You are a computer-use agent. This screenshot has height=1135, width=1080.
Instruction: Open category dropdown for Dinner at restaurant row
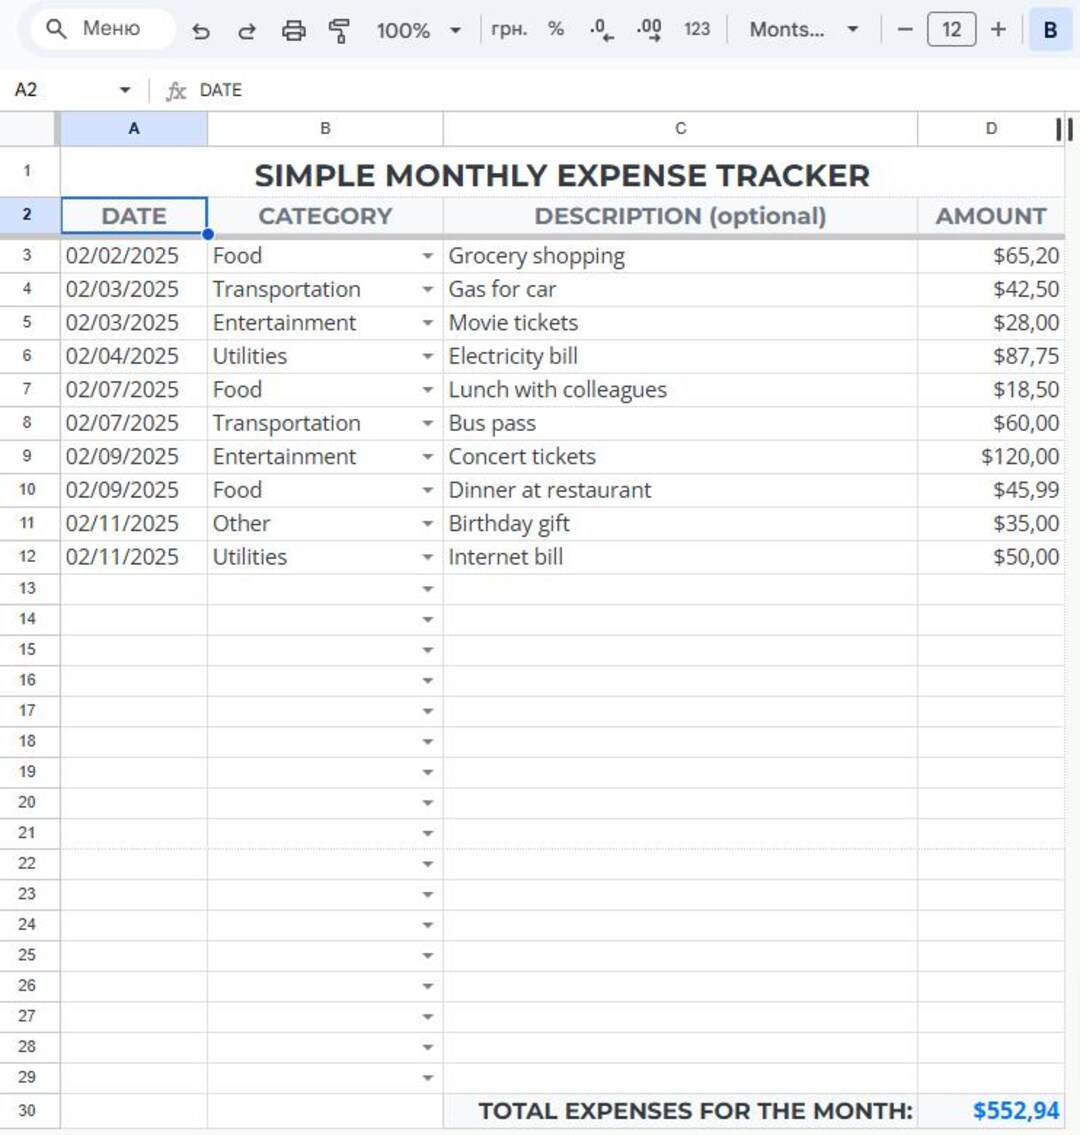point(428,490)
